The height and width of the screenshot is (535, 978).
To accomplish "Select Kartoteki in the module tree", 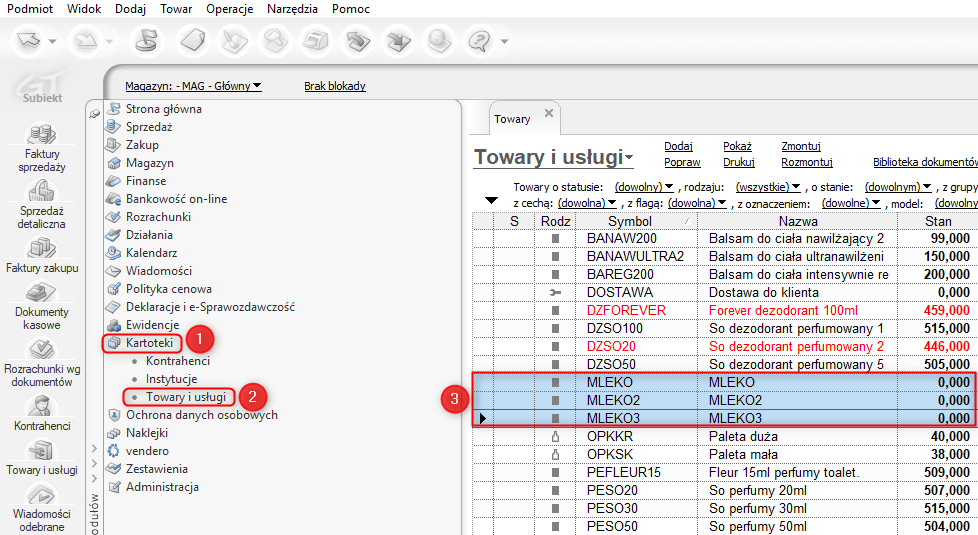I will 149,343.
